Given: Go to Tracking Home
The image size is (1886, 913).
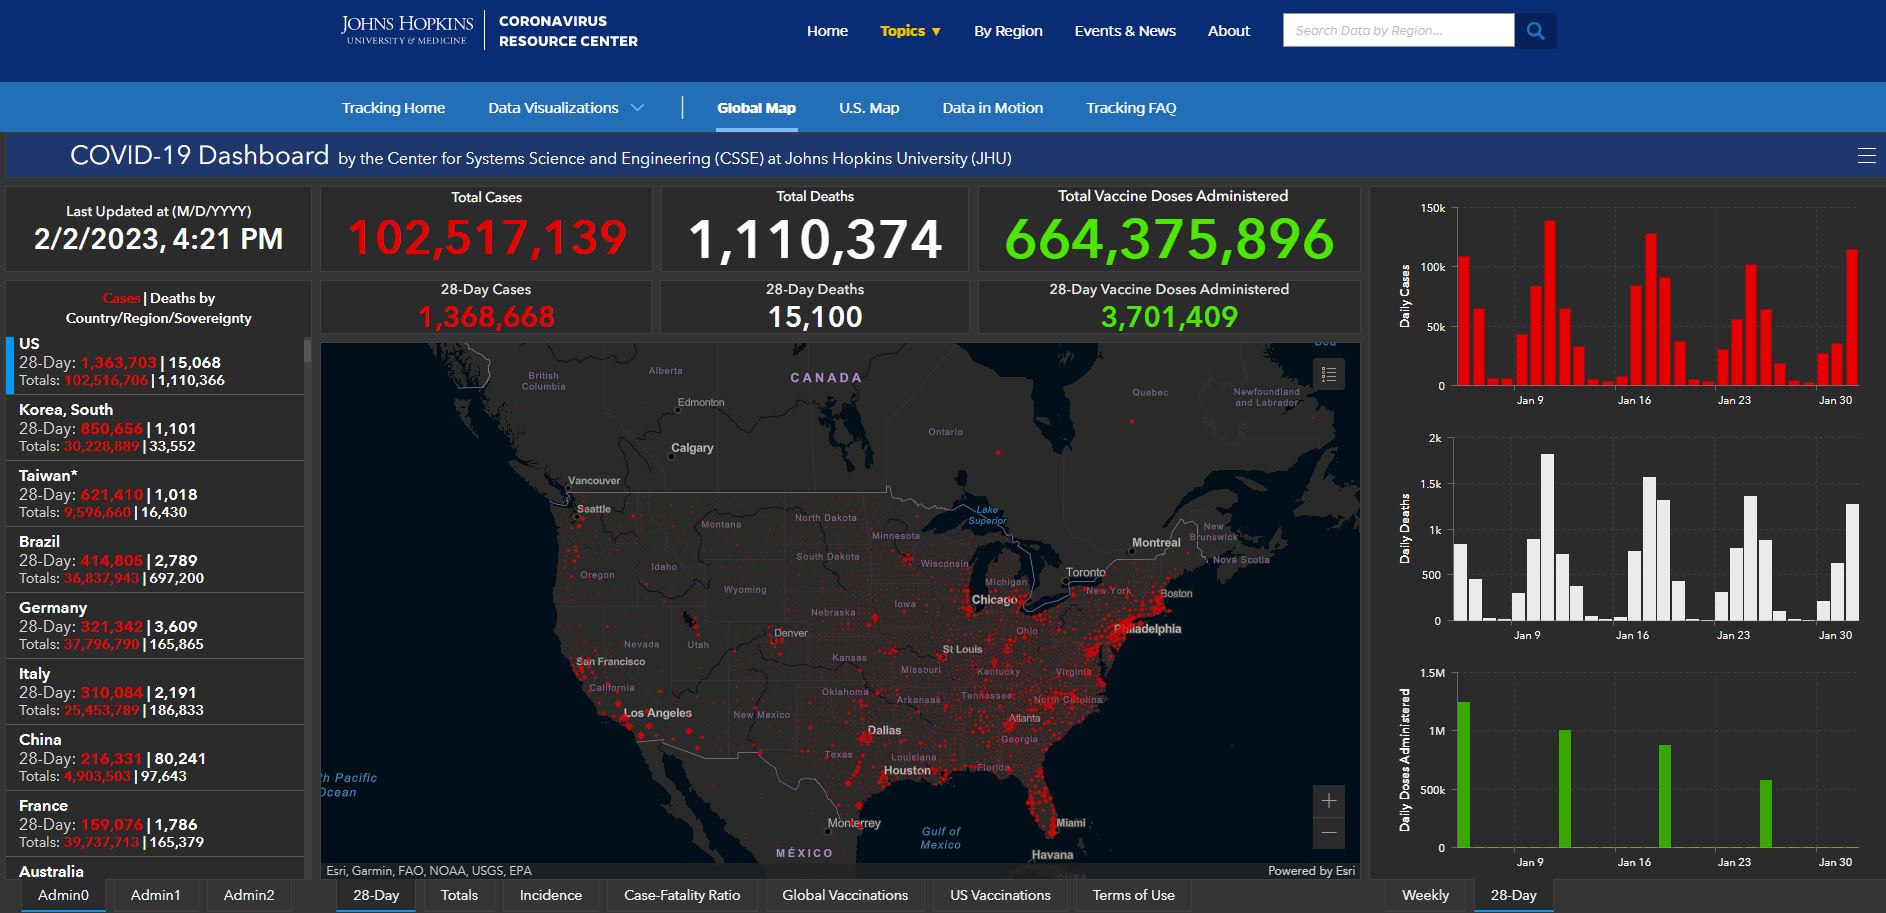Looking at the screenshot, I should click(393, 108).
